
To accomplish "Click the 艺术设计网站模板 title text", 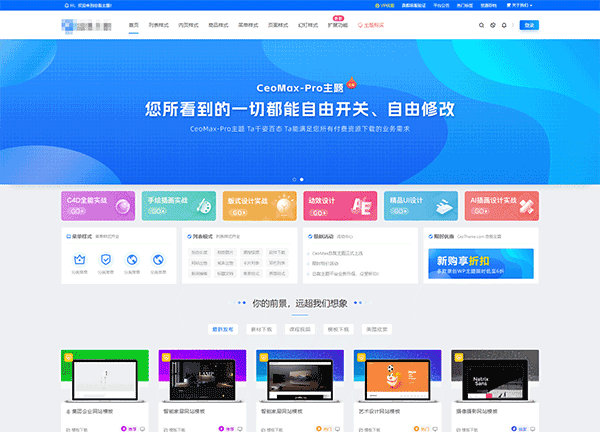I will pos(379,411).
